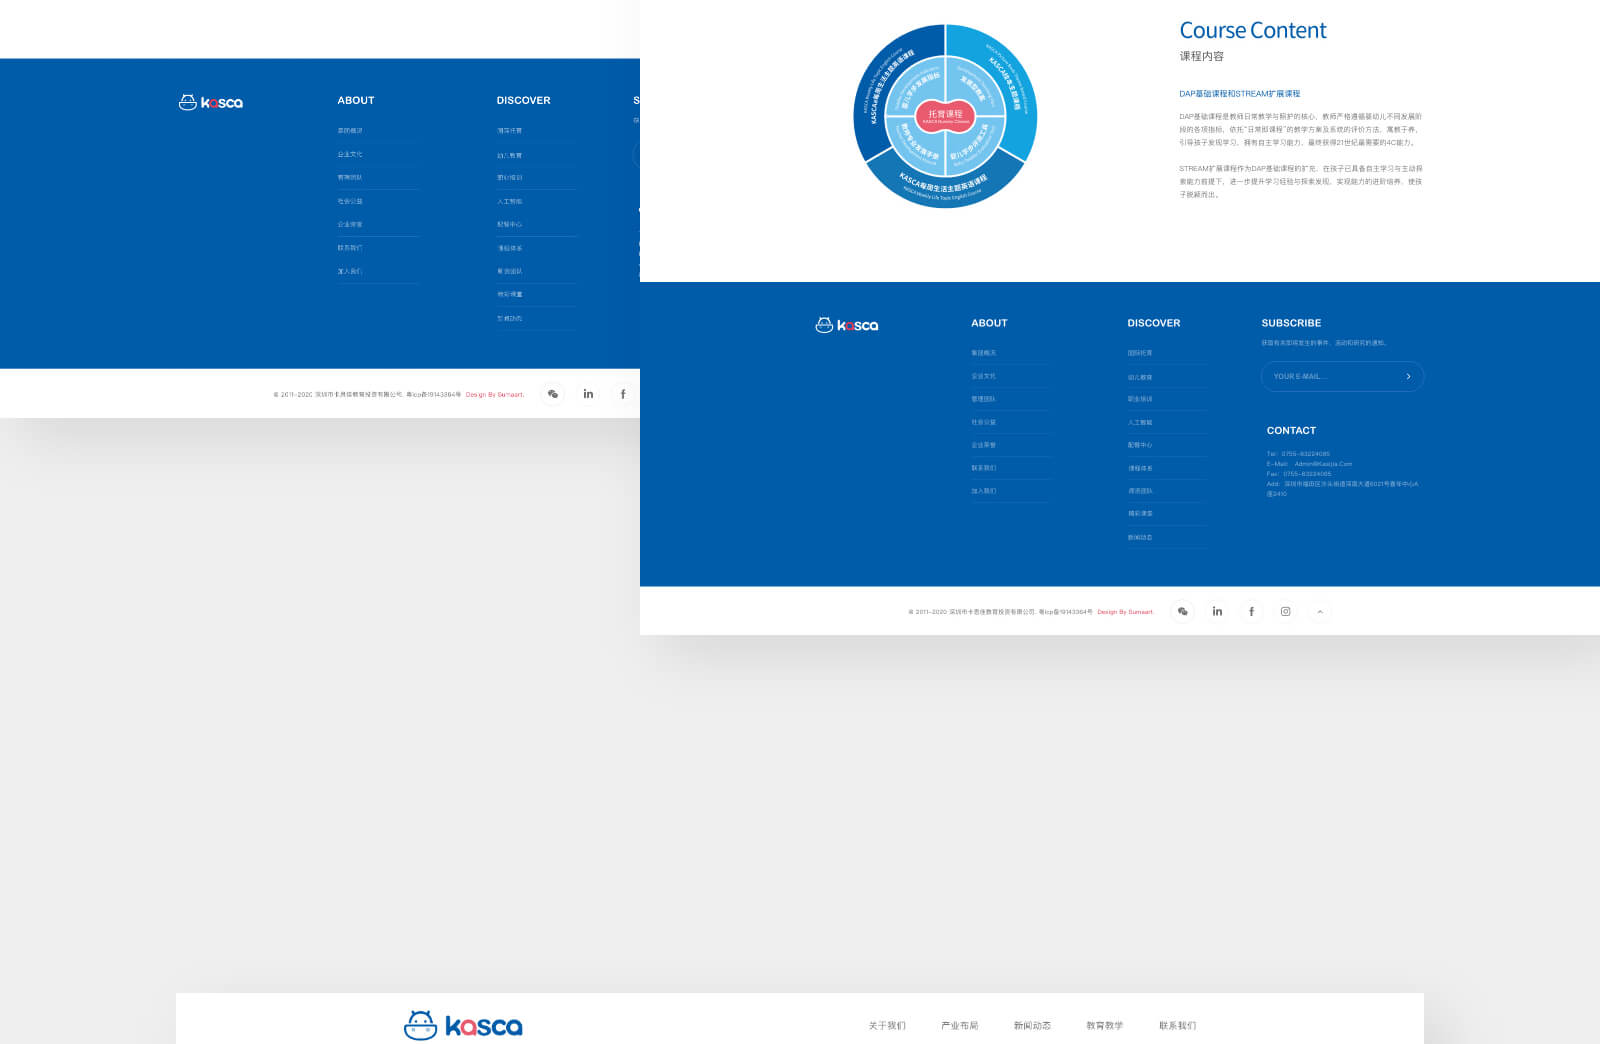Open Design By Sumaart link beside Instagram row
The width and height of the screenshot is (1600, 1044).
[1124, 612]
